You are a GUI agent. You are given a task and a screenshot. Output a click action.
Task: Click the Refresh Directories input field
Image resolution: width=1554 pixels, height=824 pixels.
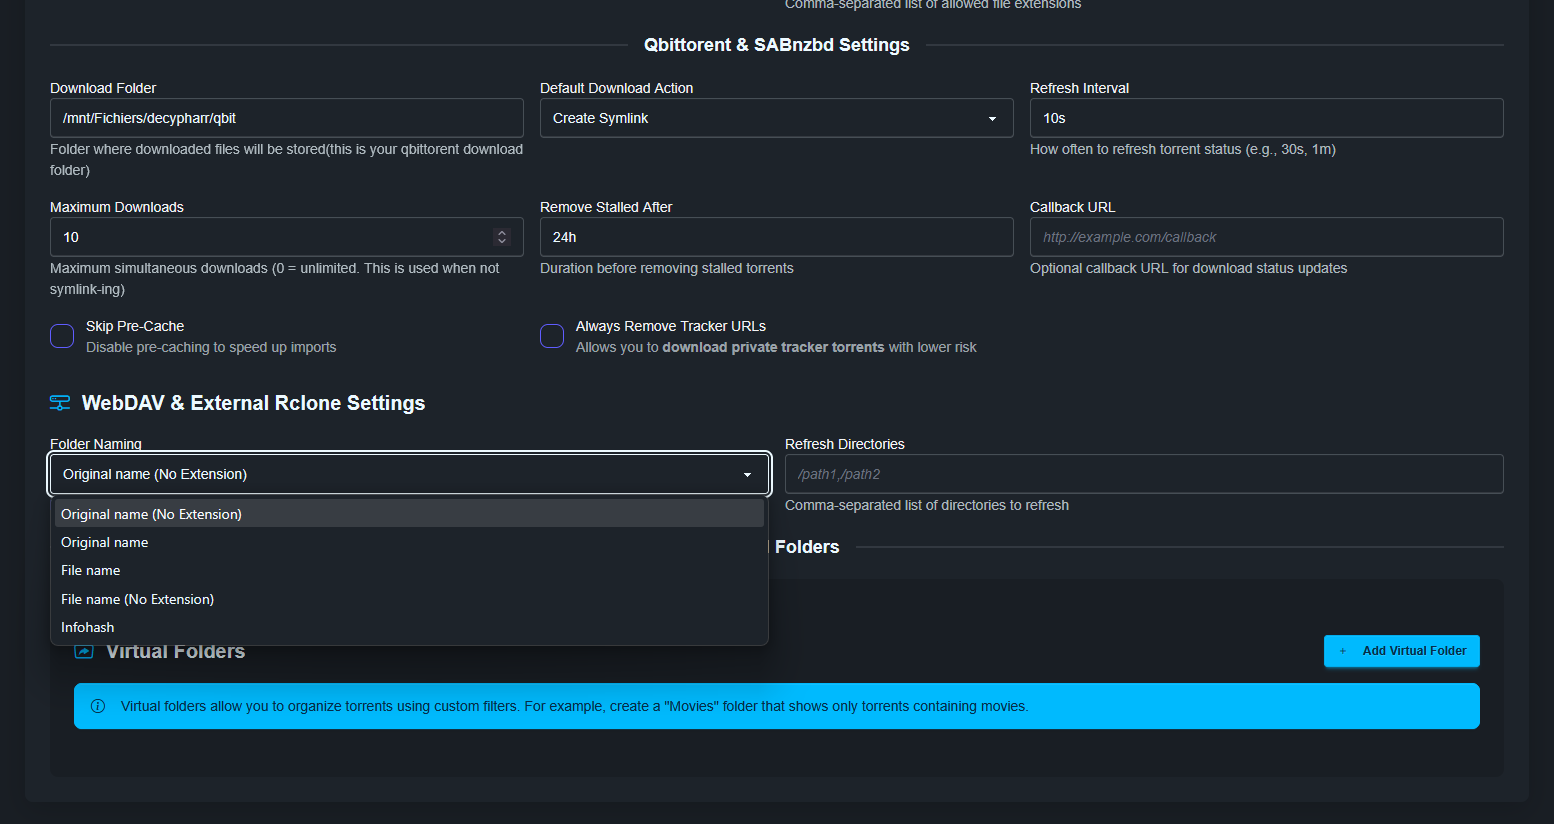click(x=1143, y=474)
